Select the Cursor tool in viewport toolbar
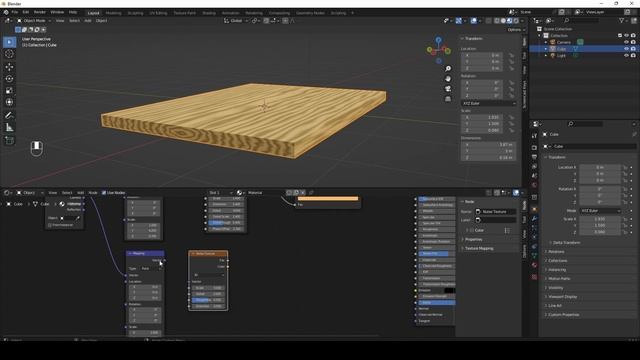Viewport: 640px width, 360px height. [x=9, y=54]
